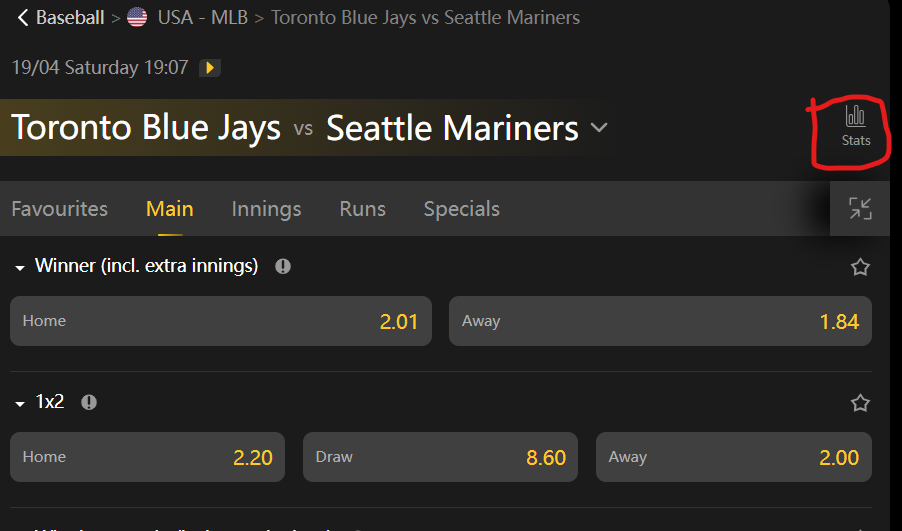This screenshot has height=531, width=902.
Task: Switch to the Innings tab
Action: [x=266, y=209]
